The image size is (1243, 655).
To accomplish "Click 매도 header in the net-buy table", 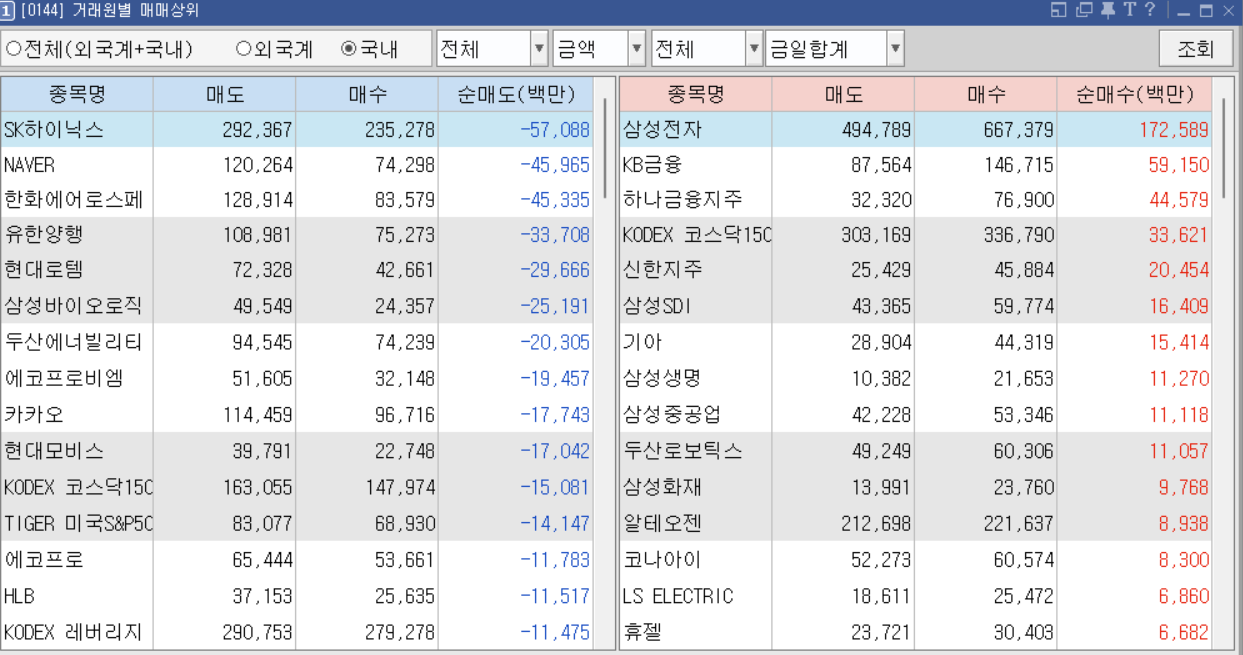I will point(844,95).
